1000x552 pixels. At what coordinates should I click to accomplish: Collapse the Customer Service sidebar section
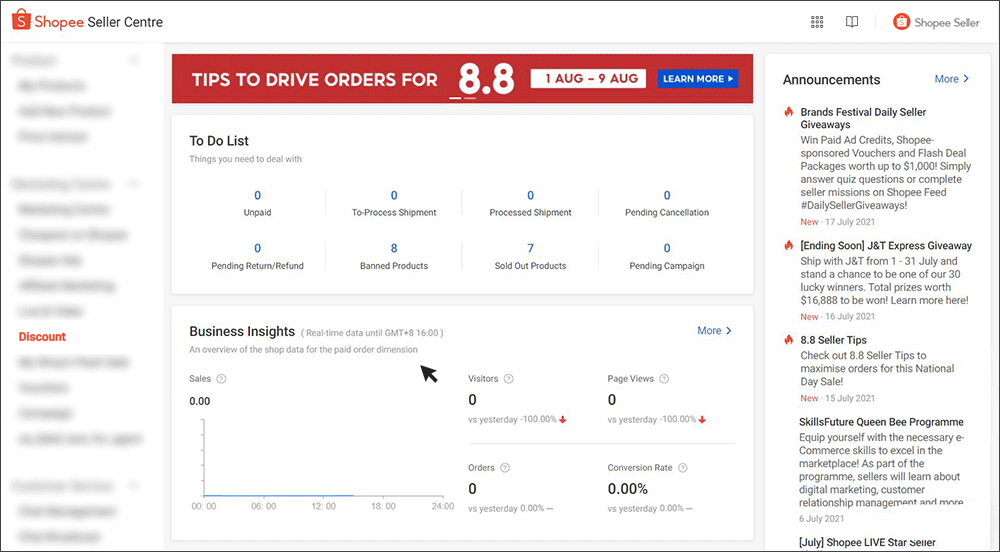click(135, 486)
